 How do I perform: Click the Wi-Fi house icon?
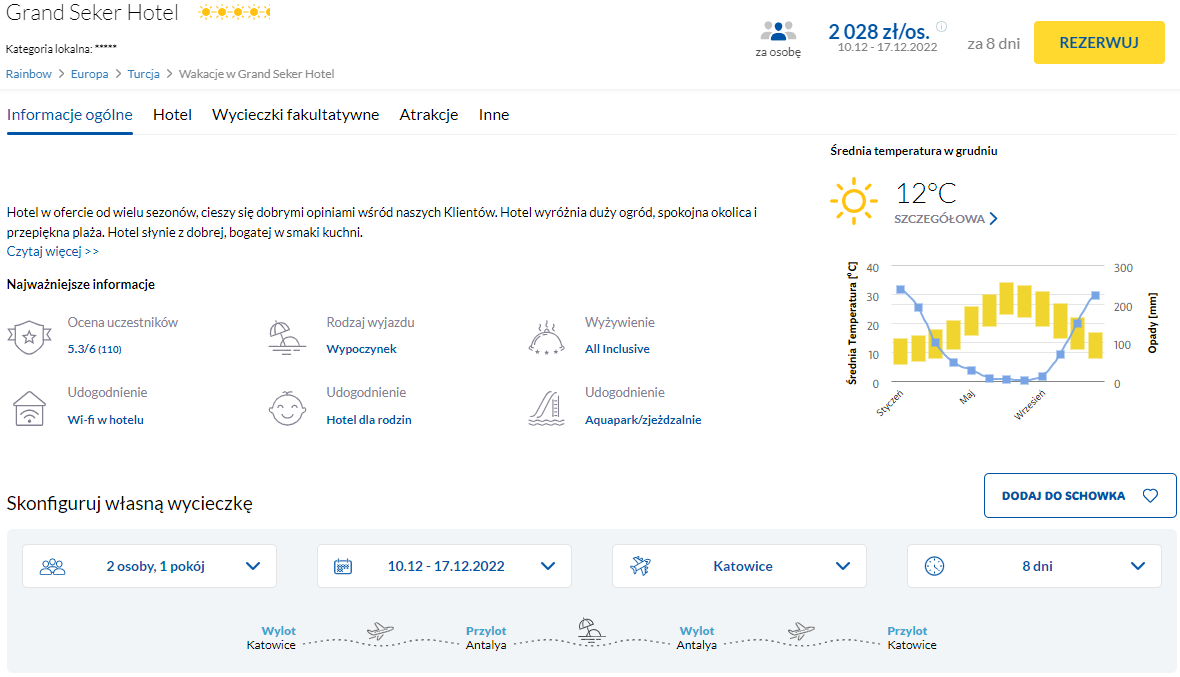coord(28,408)
